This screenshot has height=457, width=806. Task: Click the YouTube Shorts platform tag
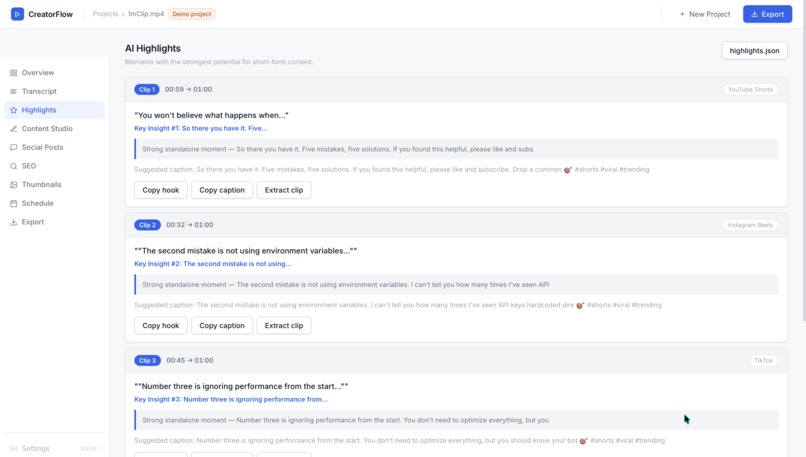(x=750, y=89)
